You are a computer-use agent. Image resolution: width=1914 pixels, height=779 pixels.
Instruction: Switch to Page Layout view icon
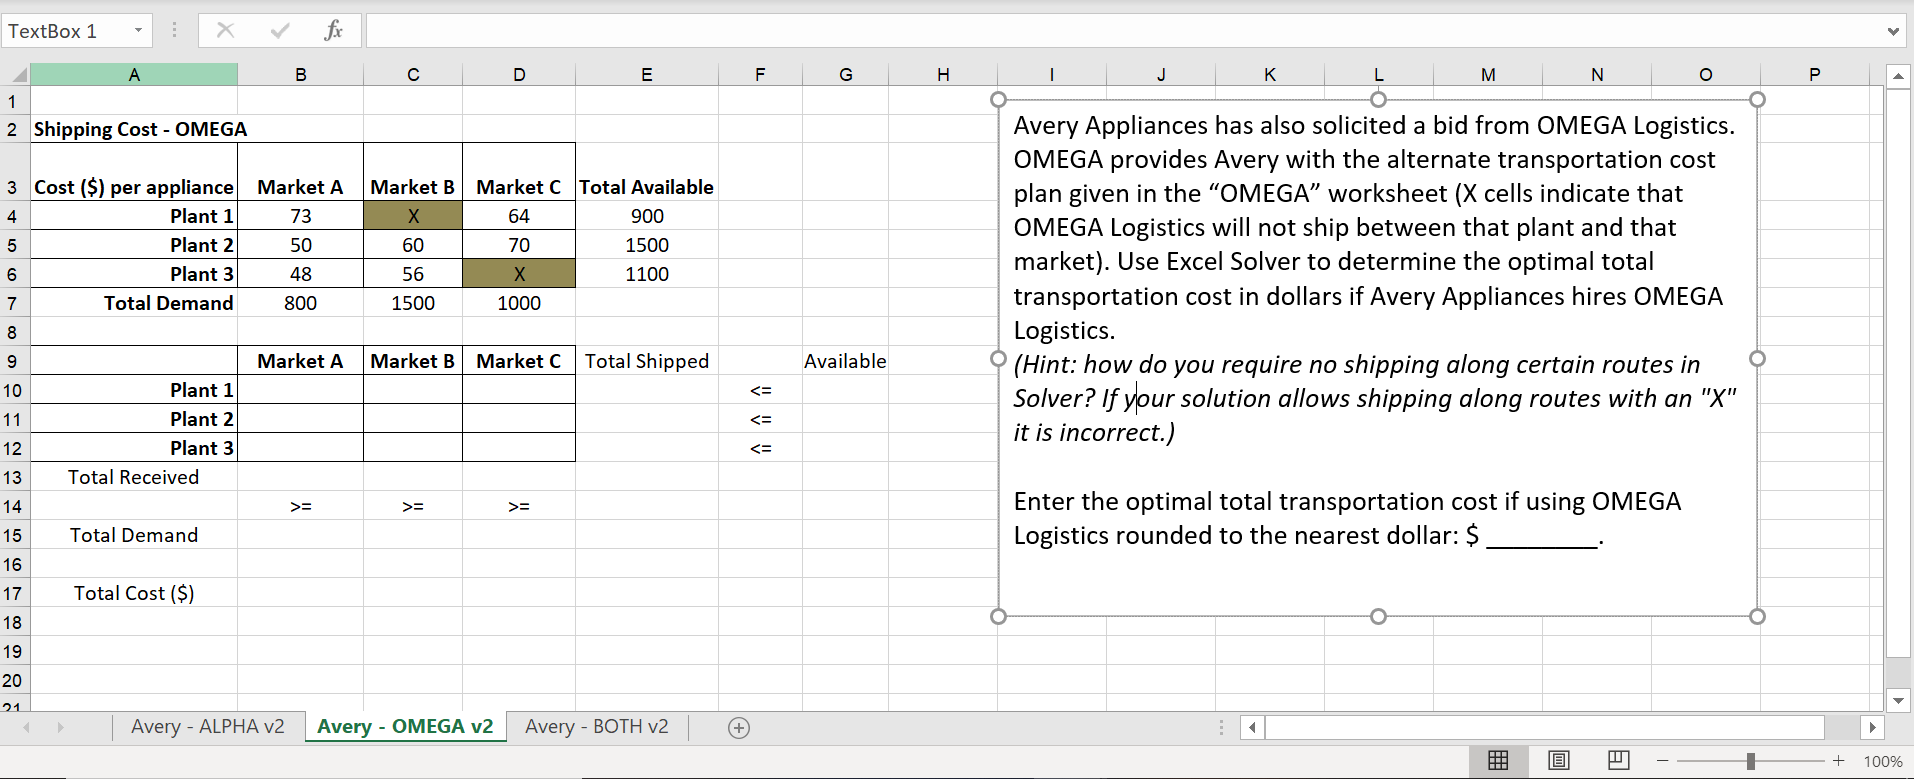[x=1558, y=761]
